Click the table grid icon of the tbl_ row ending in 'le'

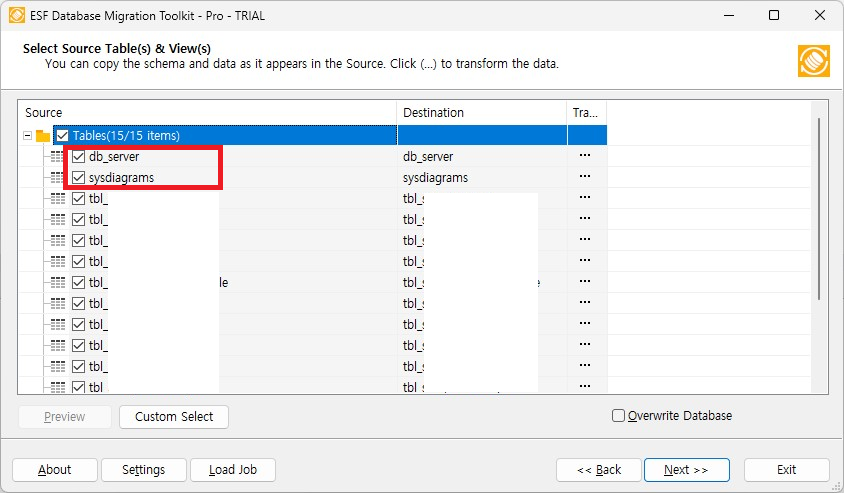(58, 283)
